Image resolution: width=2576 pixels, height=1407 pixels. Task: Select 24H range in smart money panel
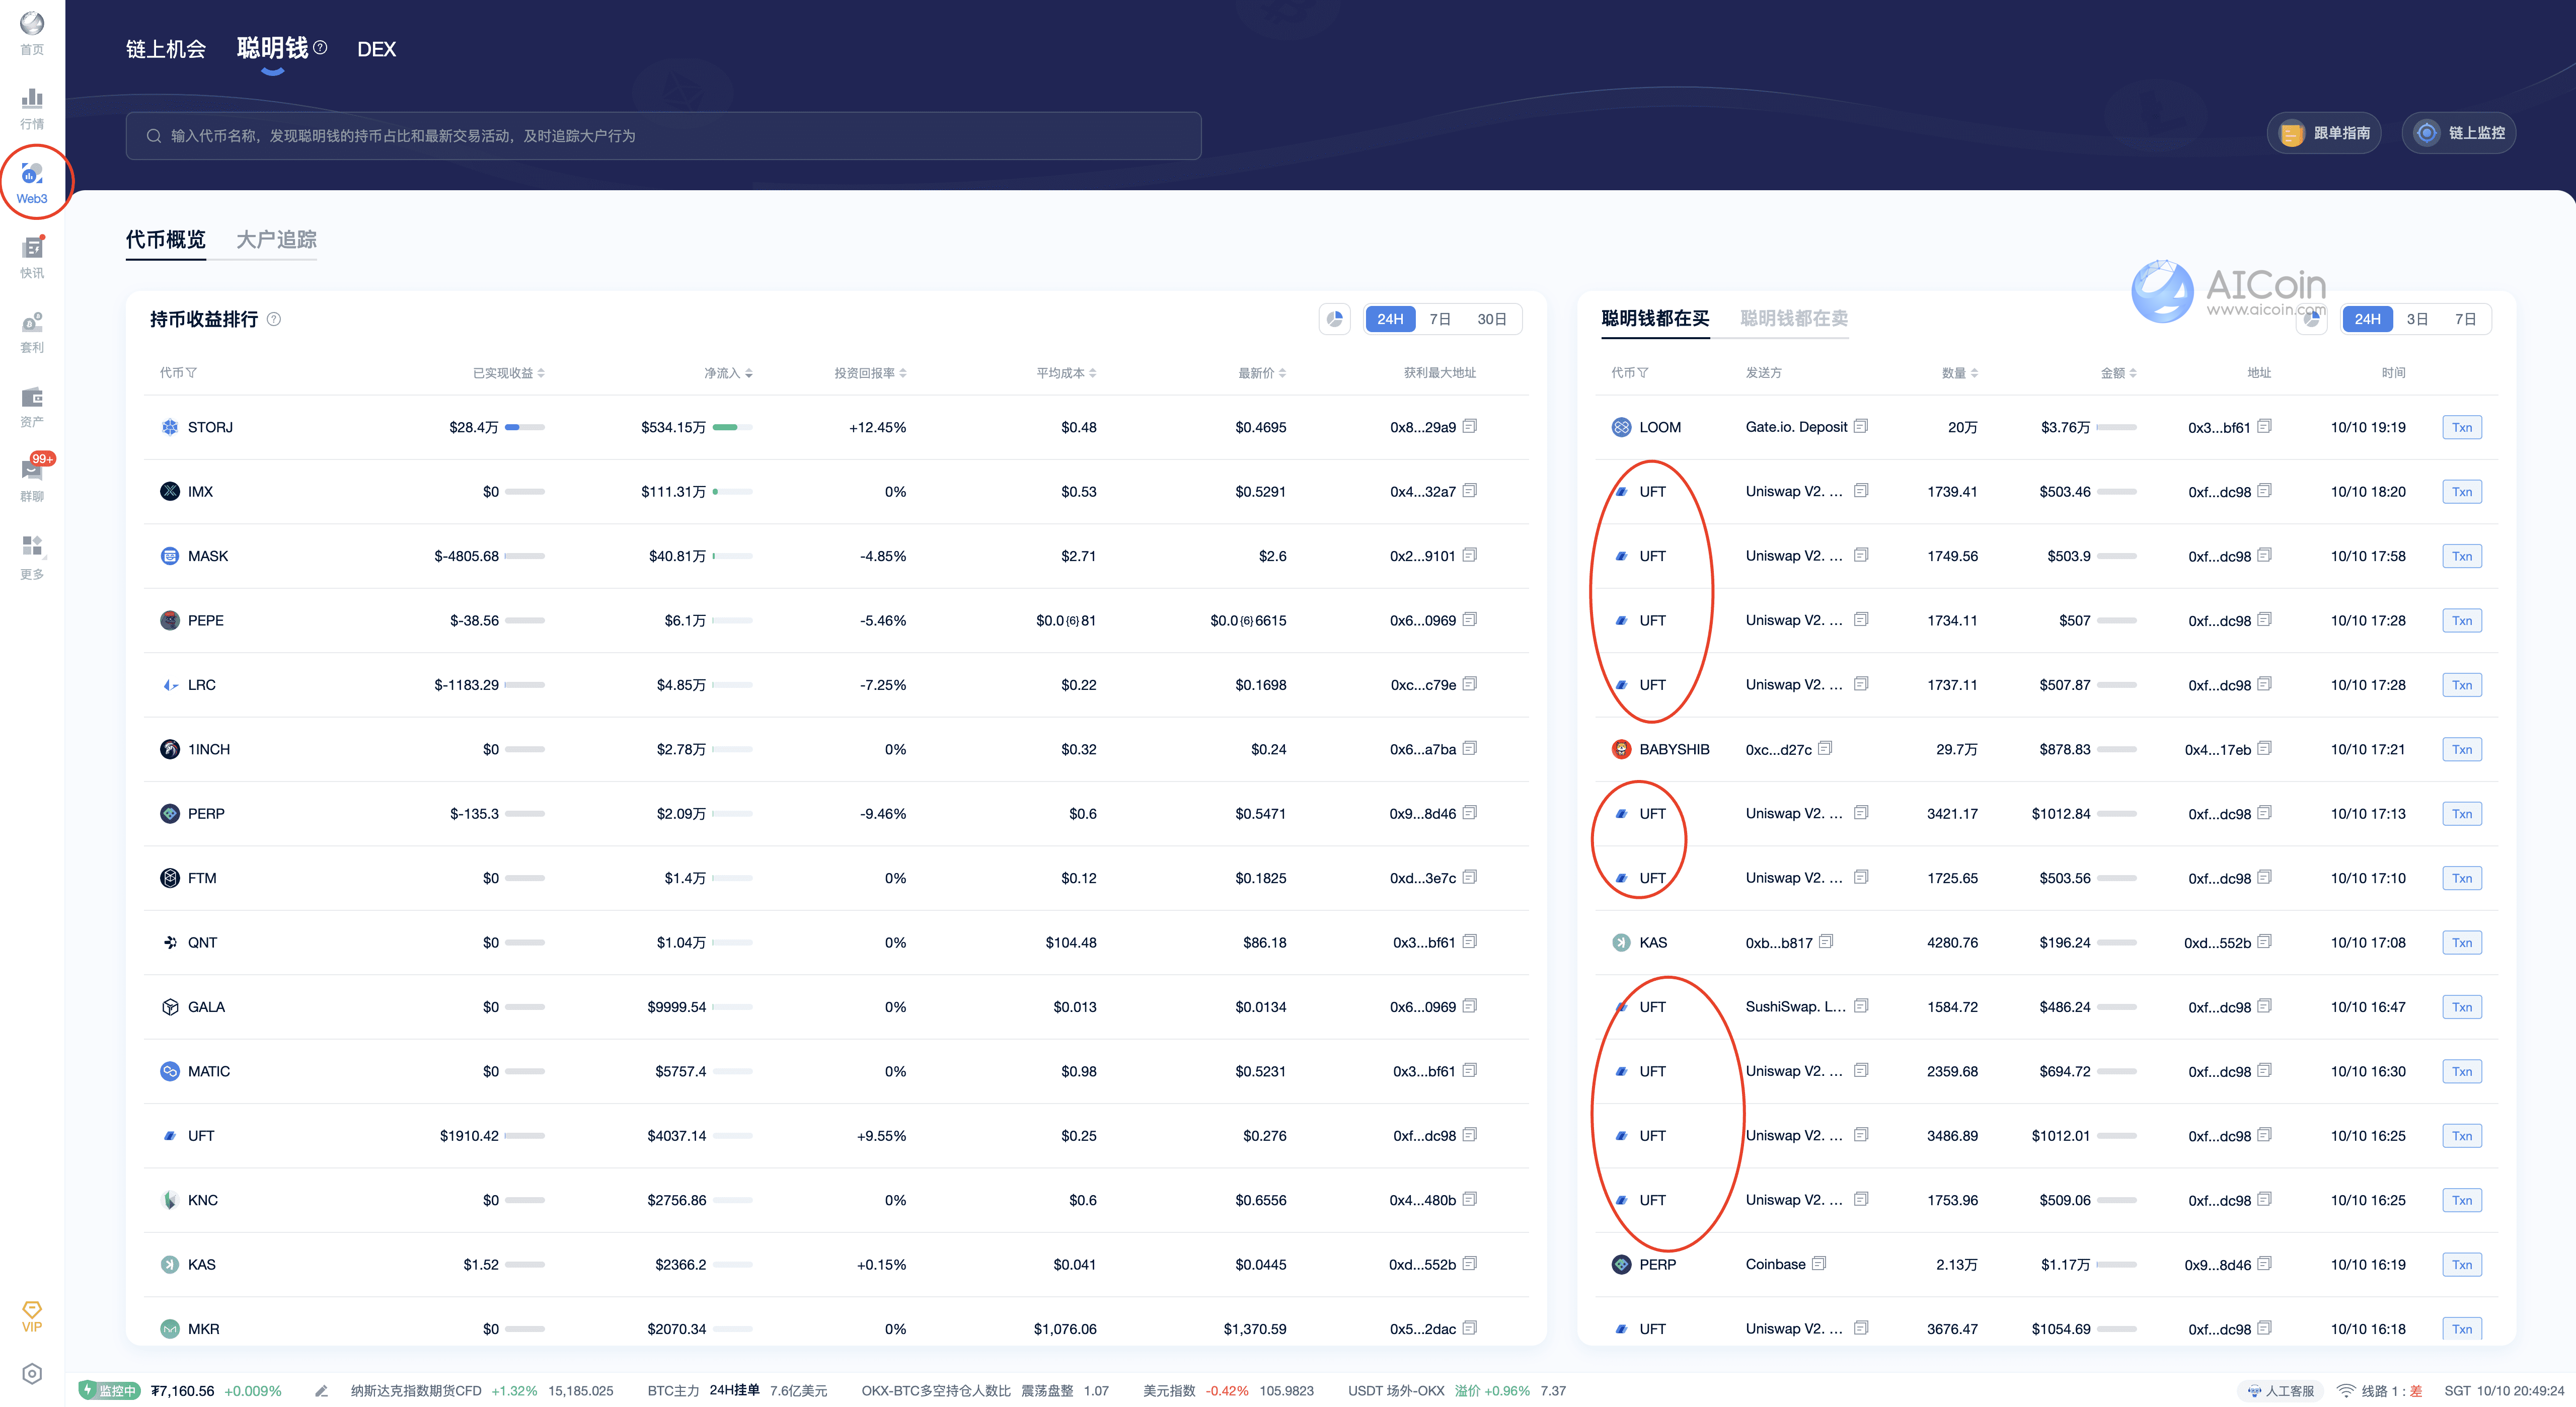pos(2367,319)
